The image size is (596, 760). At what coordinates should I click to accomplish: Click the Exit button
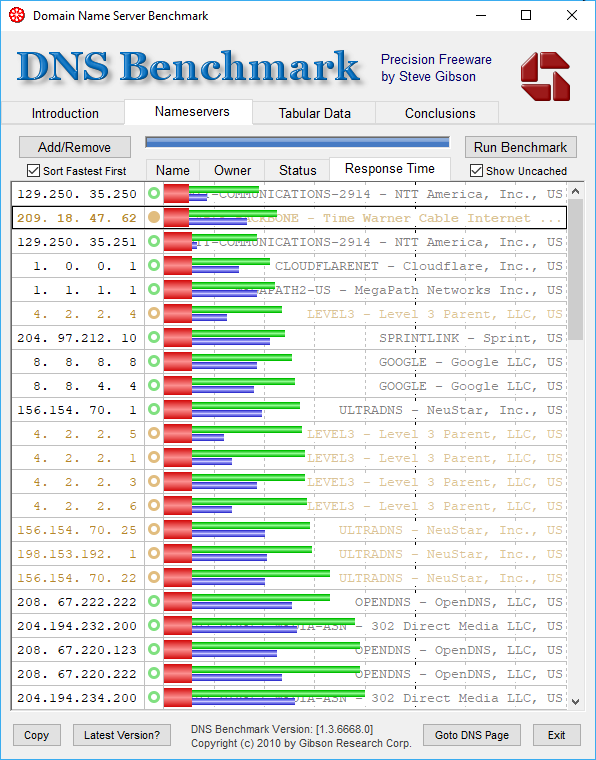click(556, 735)
